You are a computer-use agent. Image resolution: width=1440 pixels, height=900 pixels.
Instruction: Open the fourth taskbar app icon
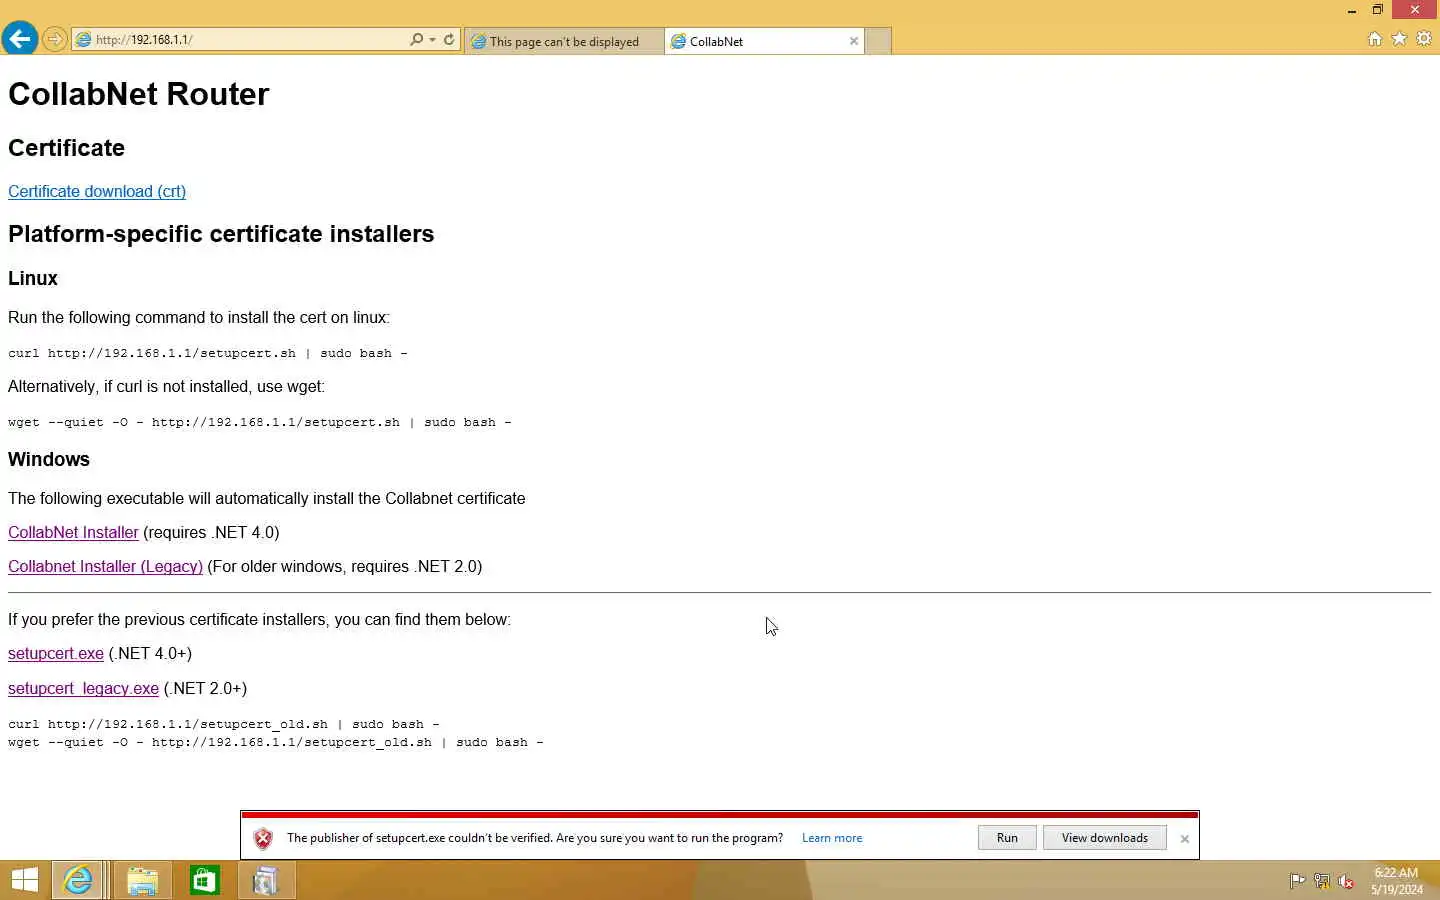266,880
